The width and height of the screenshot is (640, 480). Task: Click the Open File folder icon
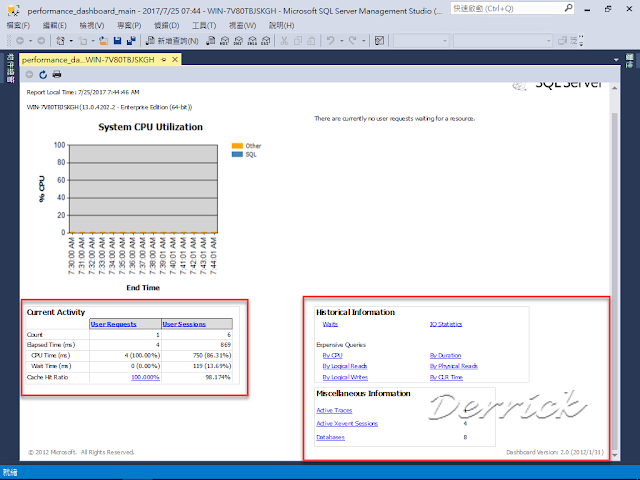click(104, 40)
